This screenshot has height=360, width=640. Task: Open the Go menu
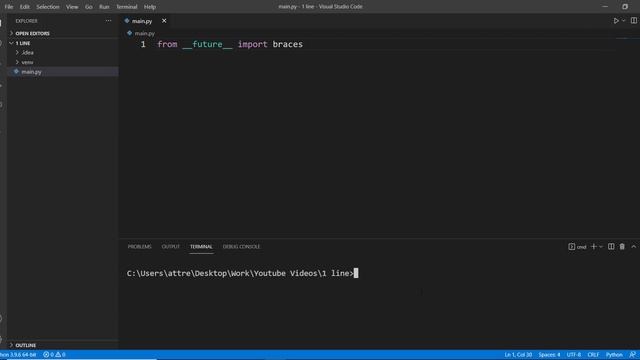click(x=89, y=7)
